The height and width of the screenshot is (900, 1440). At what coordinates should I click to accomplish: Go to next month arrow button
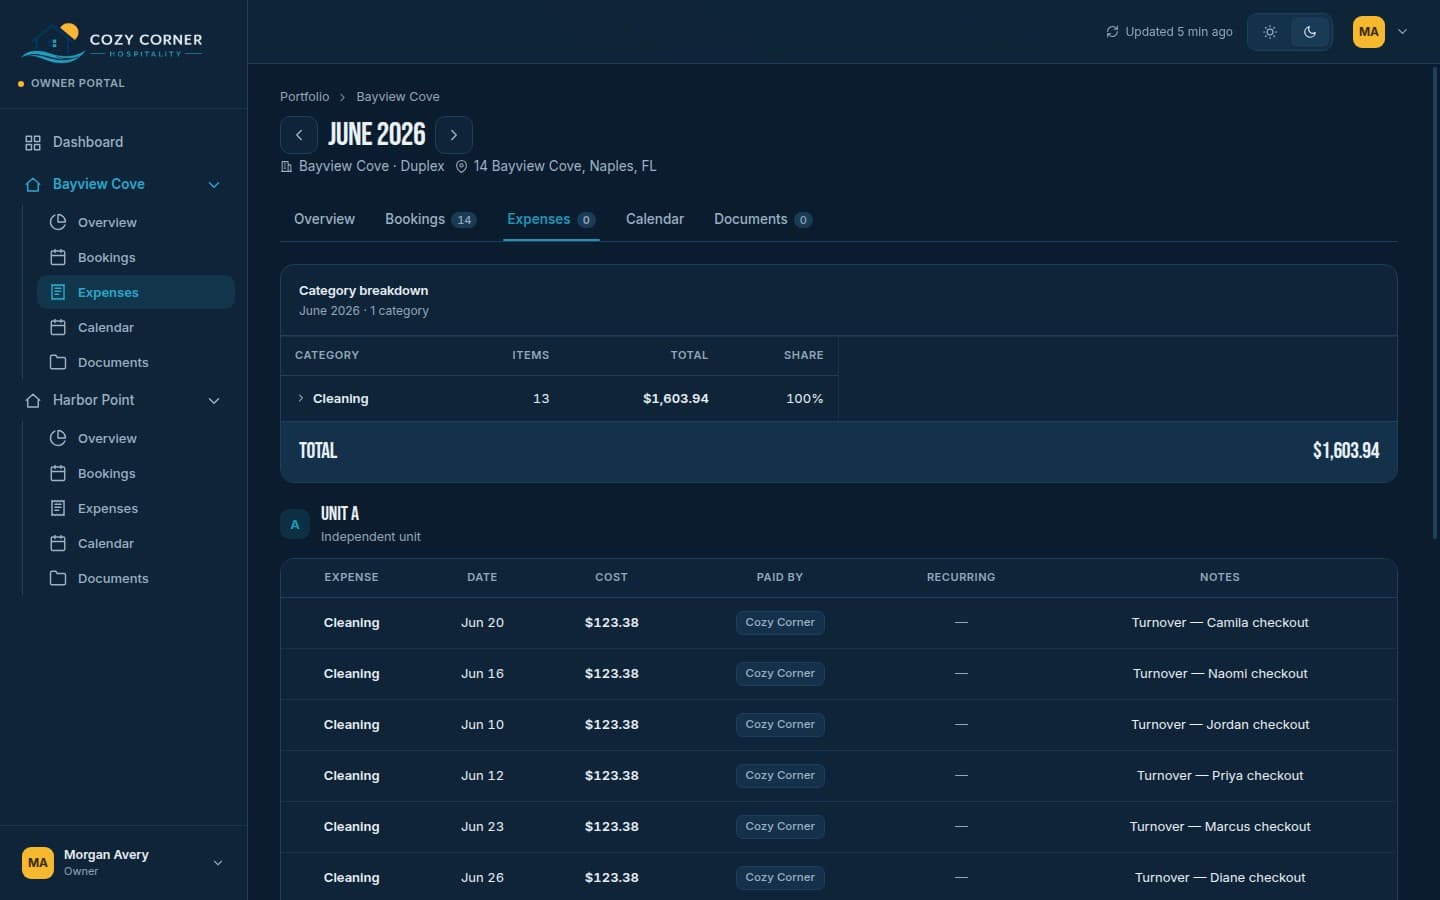[454, 135]
